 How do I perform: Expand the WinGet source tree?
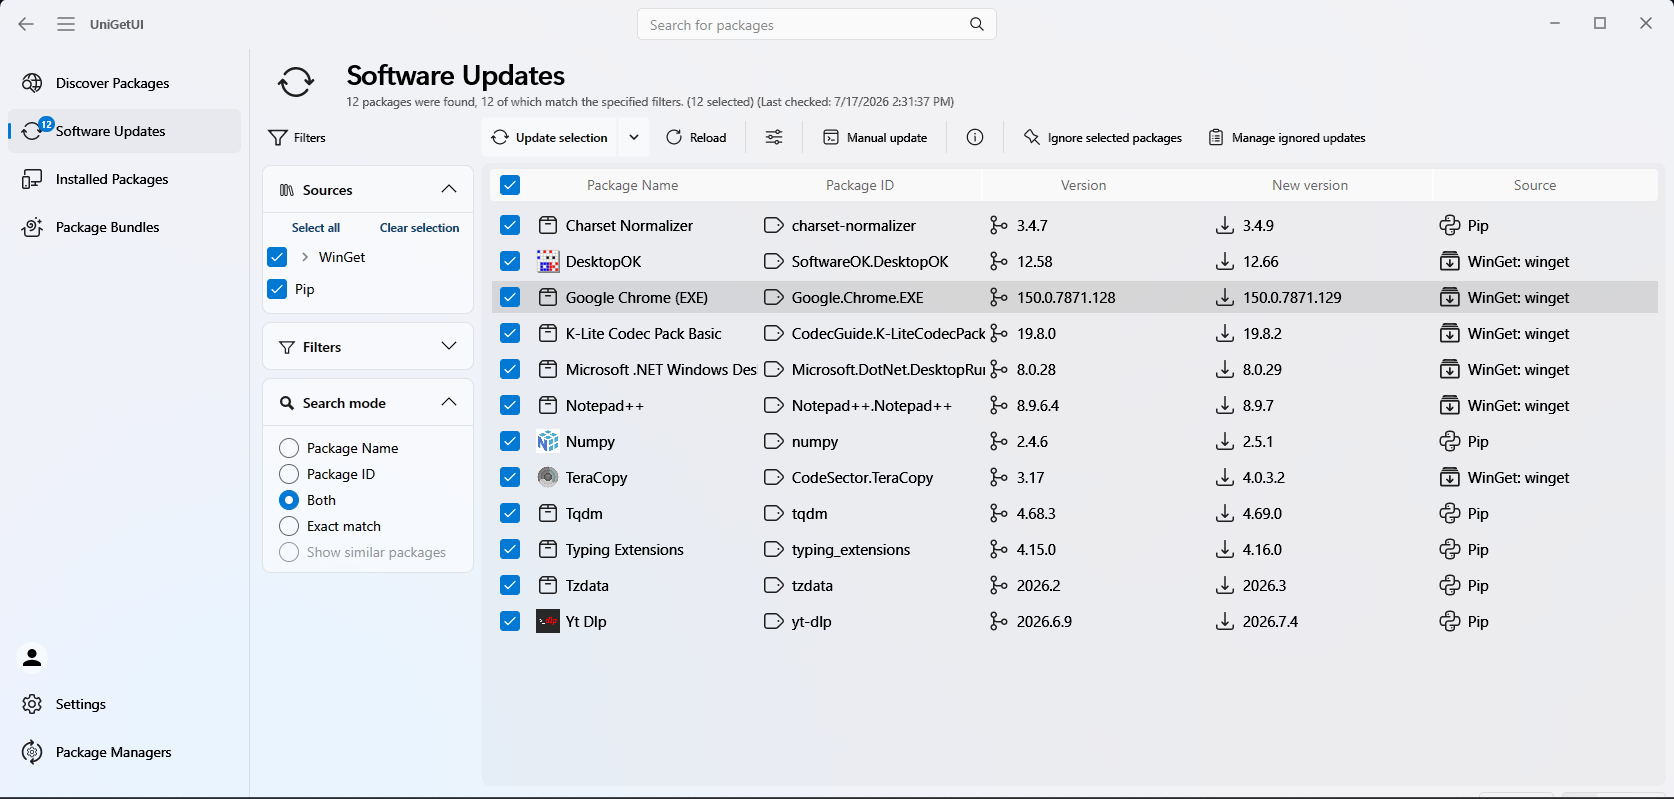point(305,257)
